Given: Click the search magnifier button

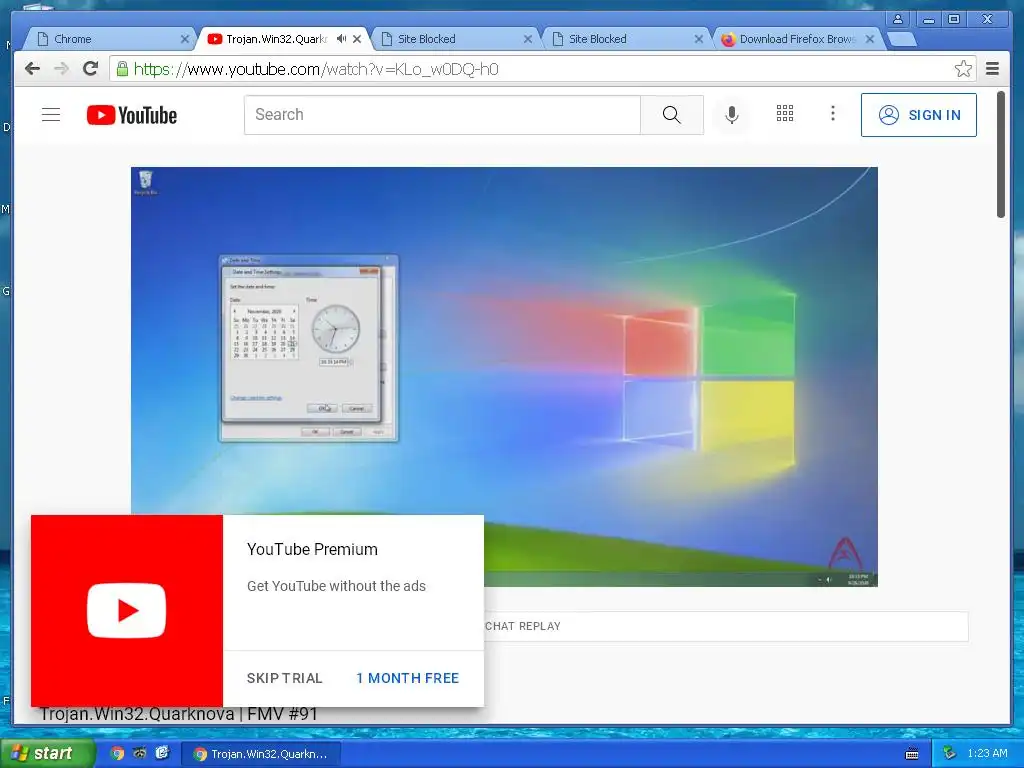Looking at the screenshot, I should (x=671, y=115).
